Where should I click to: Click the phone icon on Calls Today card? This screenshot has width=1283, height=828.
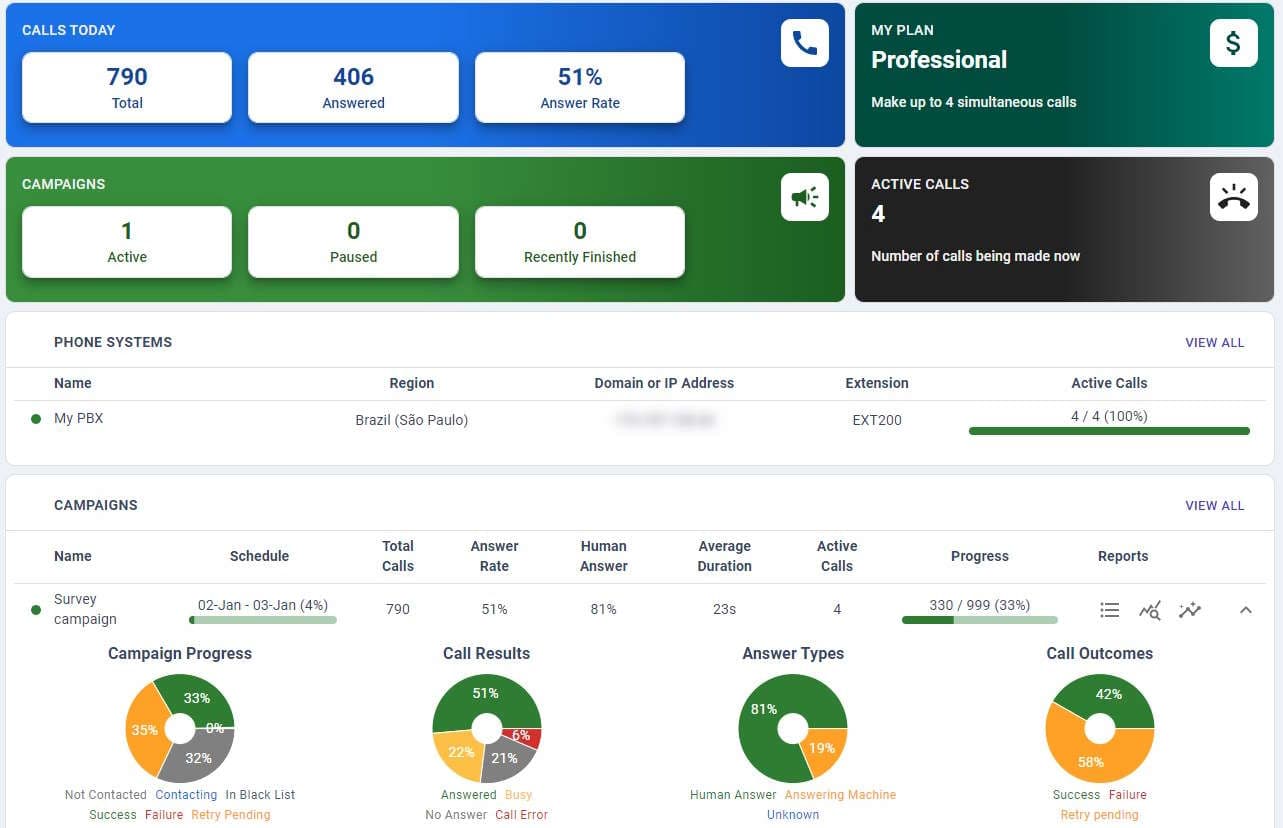[x=804, y=43]
